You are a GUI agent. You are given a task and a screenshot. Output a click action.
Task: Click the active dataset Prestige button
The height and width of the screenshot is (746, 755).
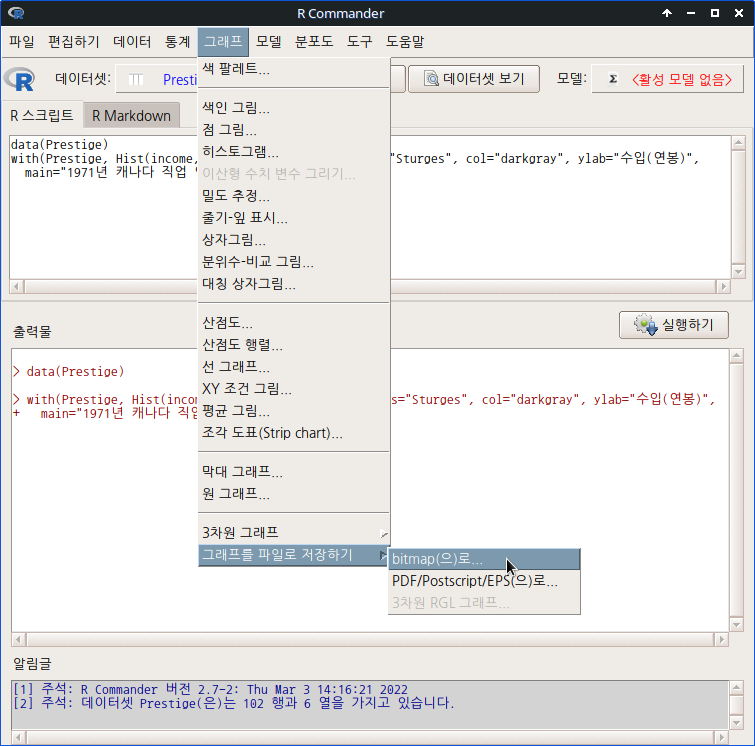(x=156, y=79)
